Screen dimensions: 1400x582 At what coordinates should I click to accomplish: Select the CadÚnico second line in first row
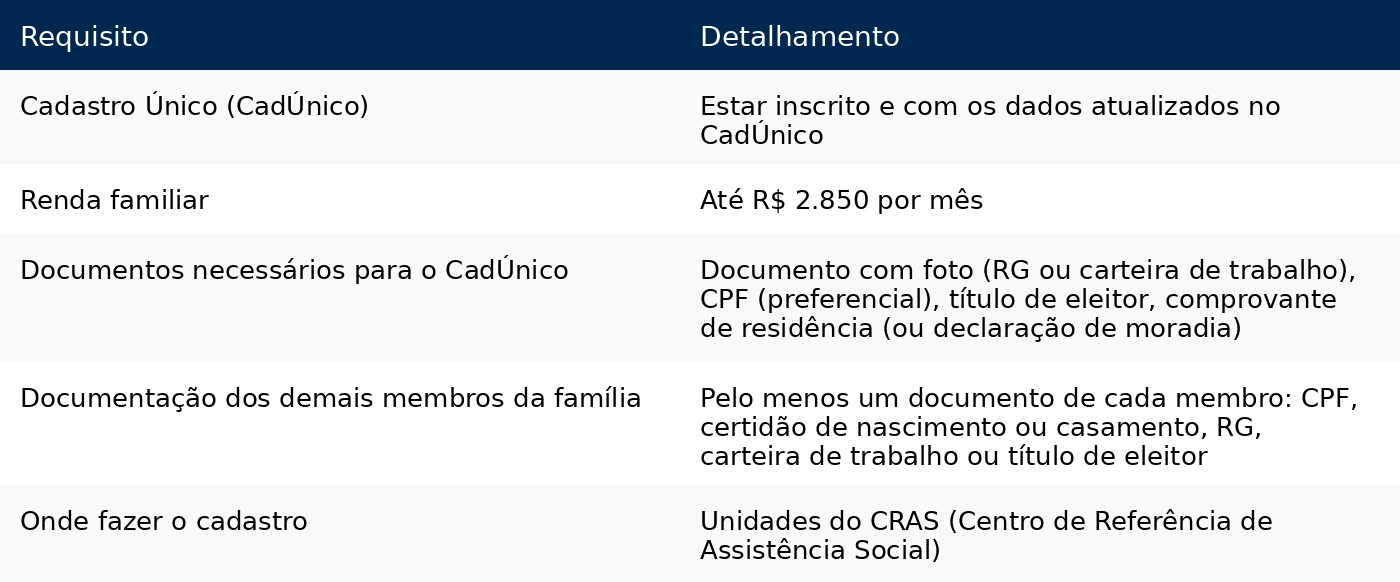762,136
